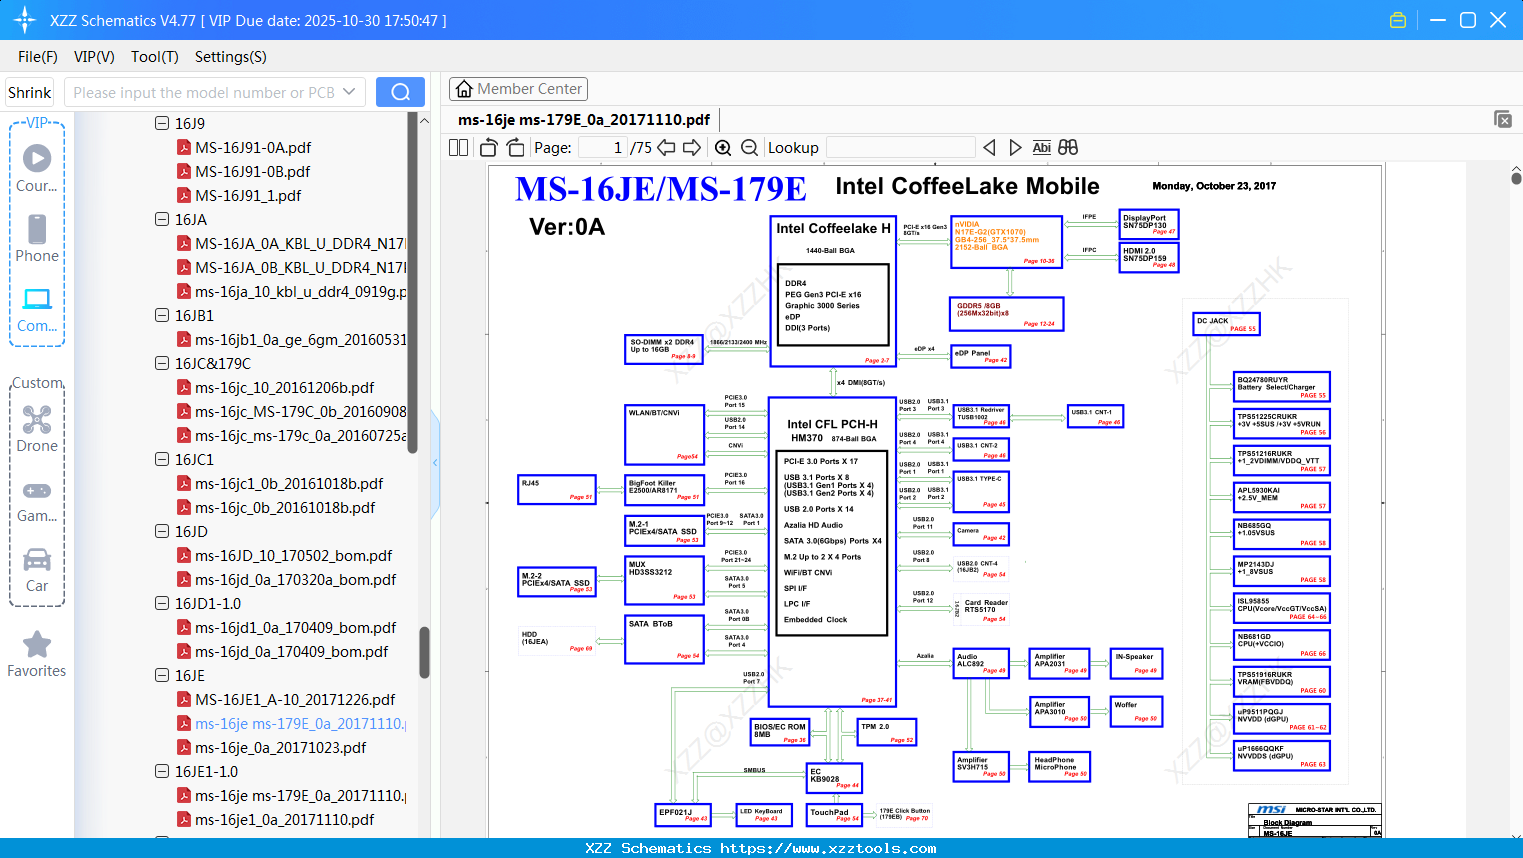Image resolution: width=1523 pixels, height=858 pixels.
Task: Open ms-16je1_0a_20171110.pdf from the tree
Action: pyautogui.click(x=285, y=819)
